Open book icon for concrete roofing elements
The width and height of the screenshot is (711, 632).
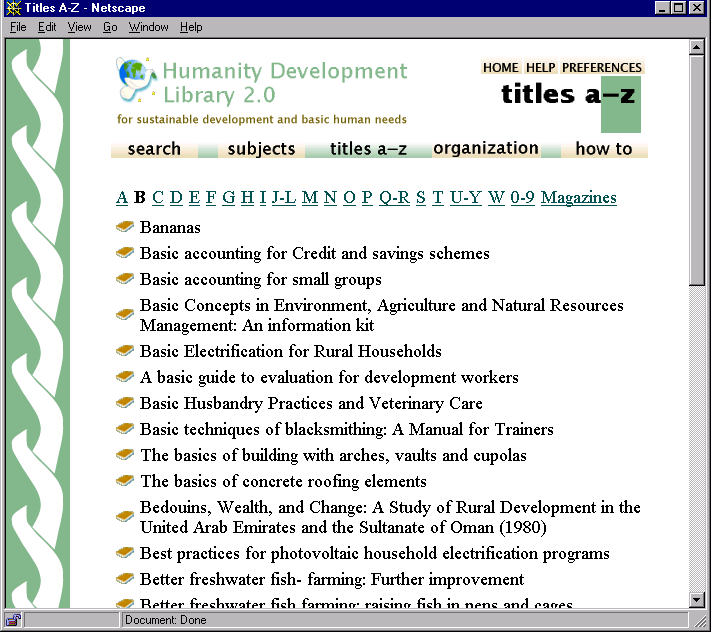click(x=125, y=482)
